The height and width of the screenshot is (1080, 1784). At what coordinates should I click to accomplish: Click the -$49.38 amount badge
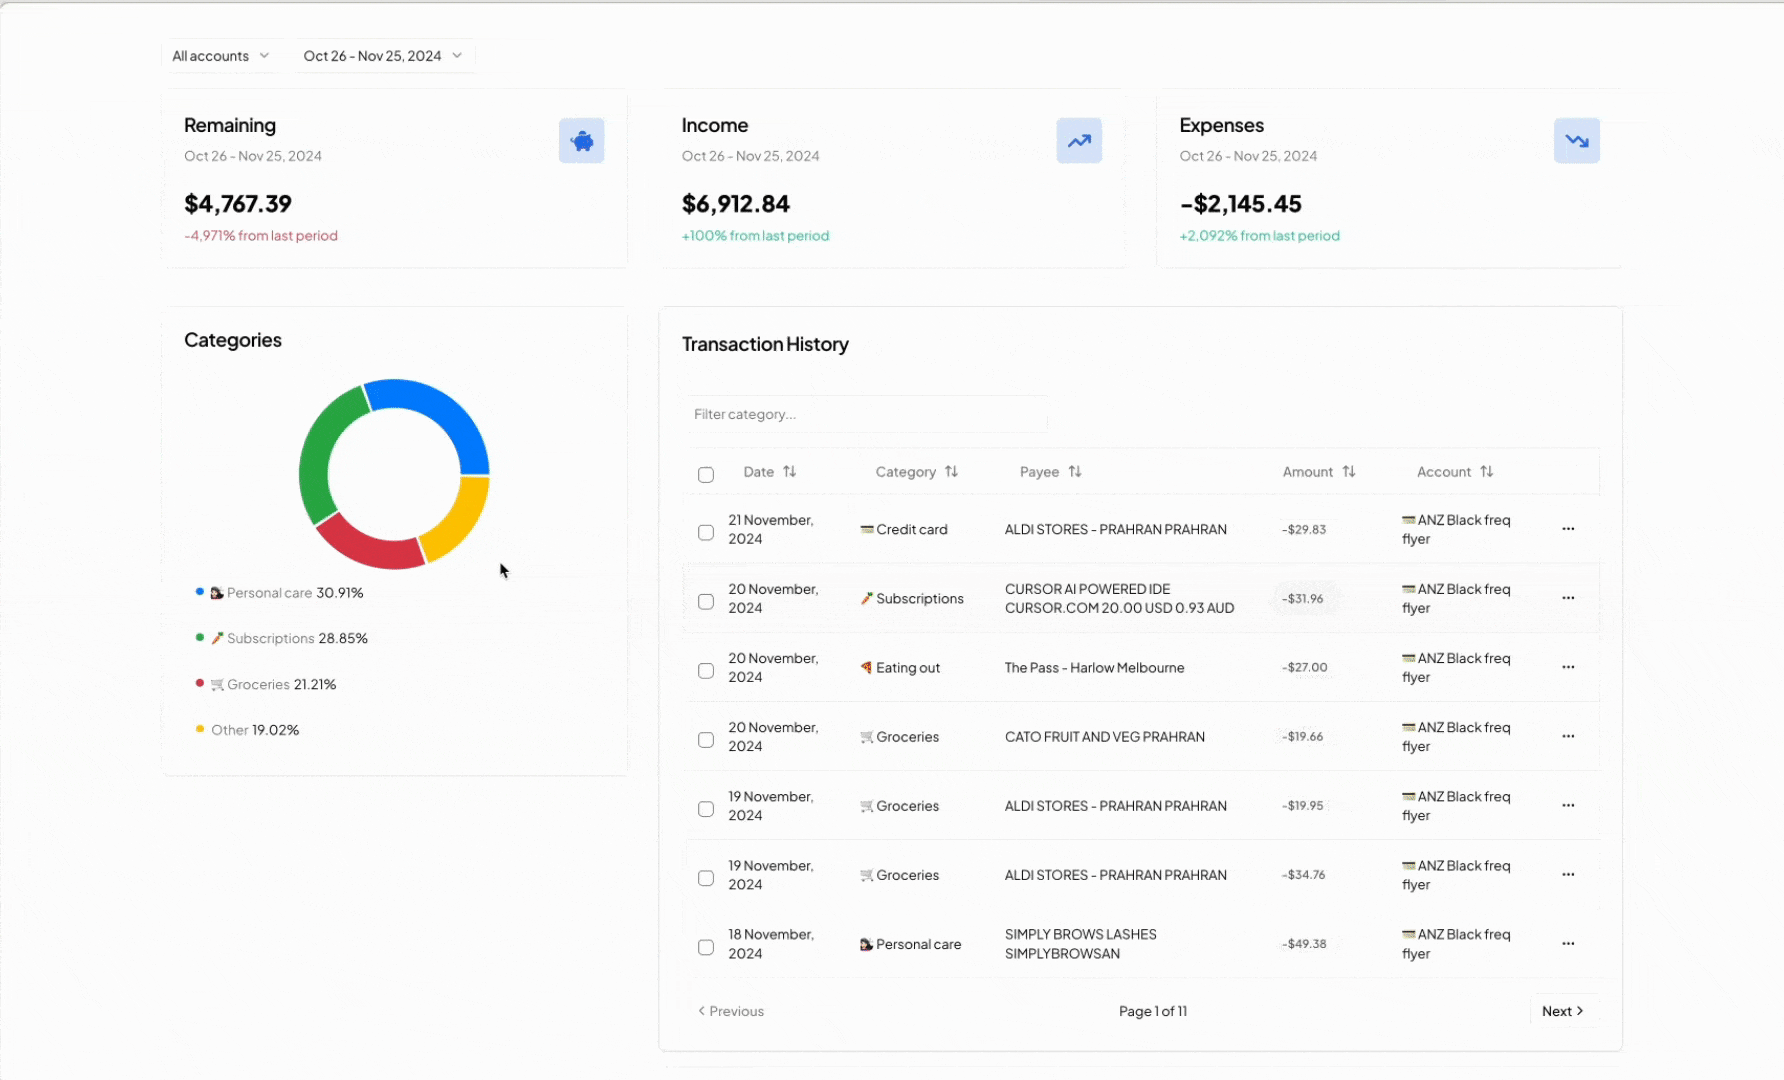coord(1304,944)
